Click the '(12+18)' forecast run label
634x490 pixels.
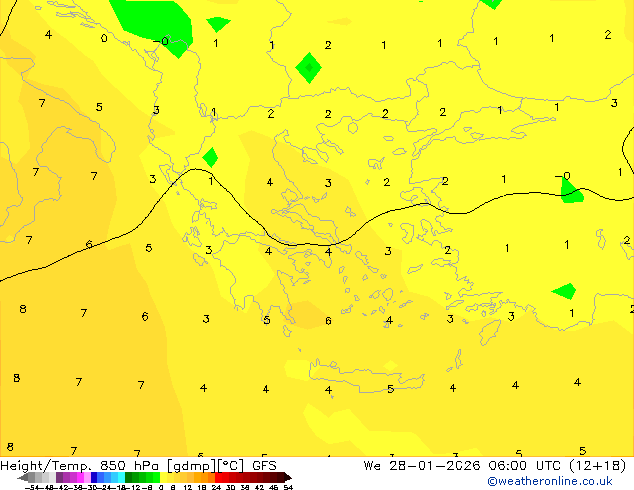coord(598,466)
